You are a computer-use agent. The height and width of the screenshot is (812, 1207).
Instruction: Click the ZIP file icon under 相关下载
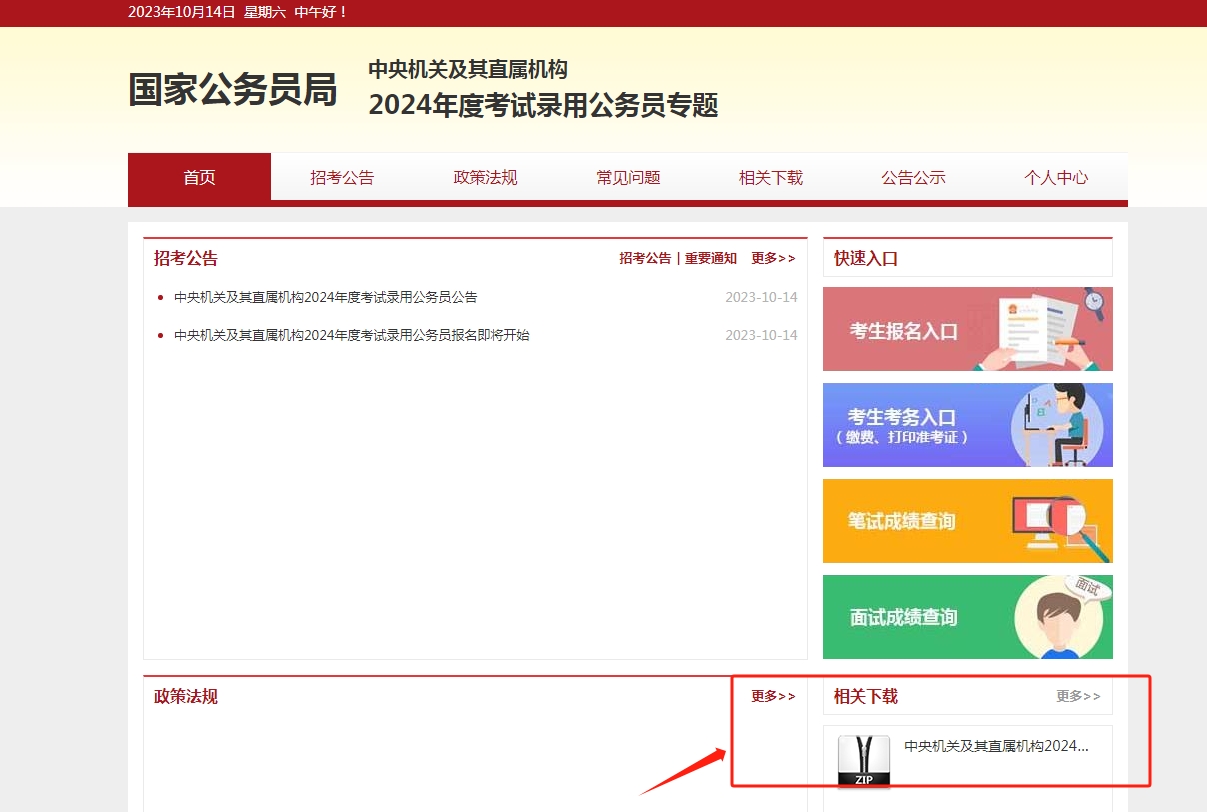click(x=863, y=762)
